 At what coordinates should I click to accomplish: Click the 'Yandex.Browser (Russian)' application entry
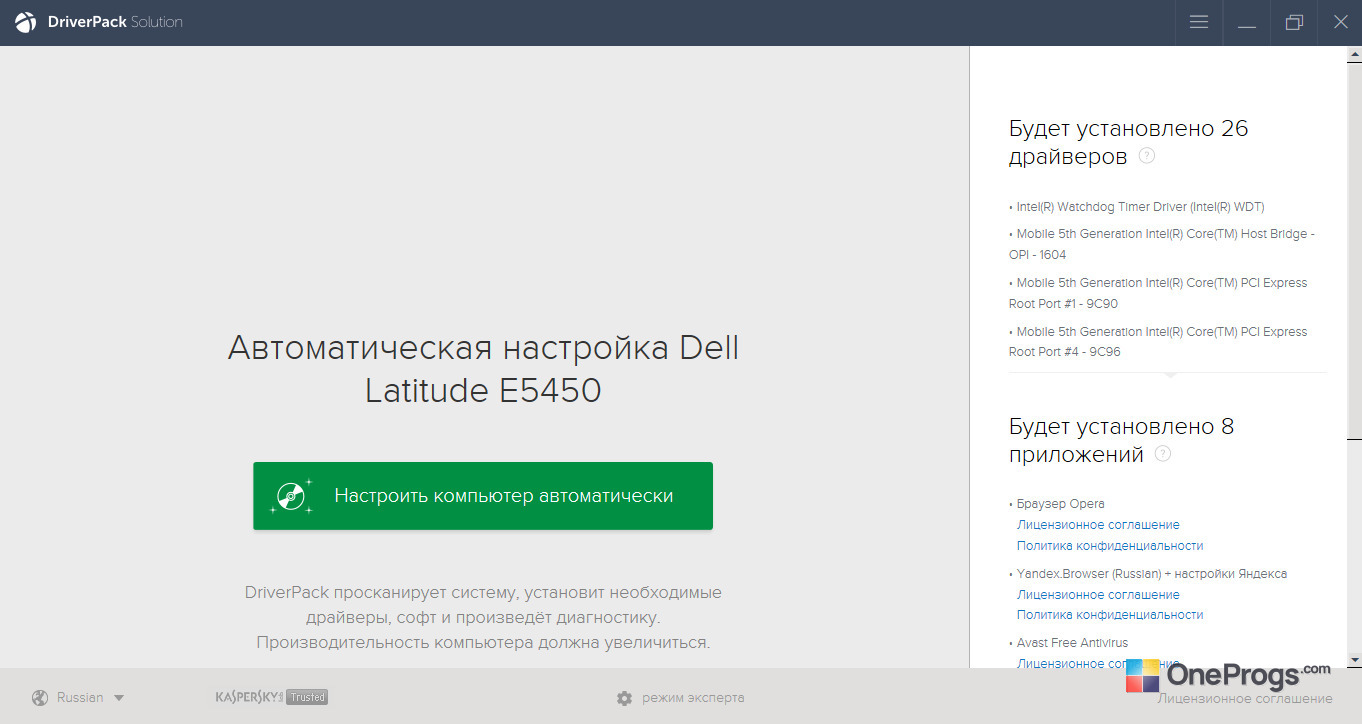click(1148, 574)
